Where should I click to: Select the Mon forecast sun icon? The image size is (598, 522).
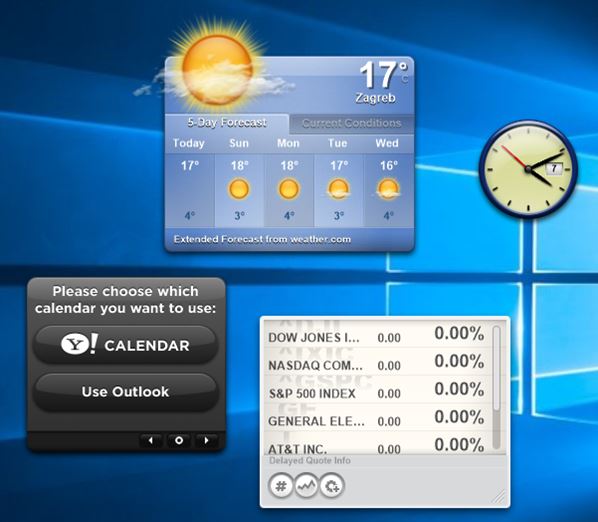tap(289, 189)
